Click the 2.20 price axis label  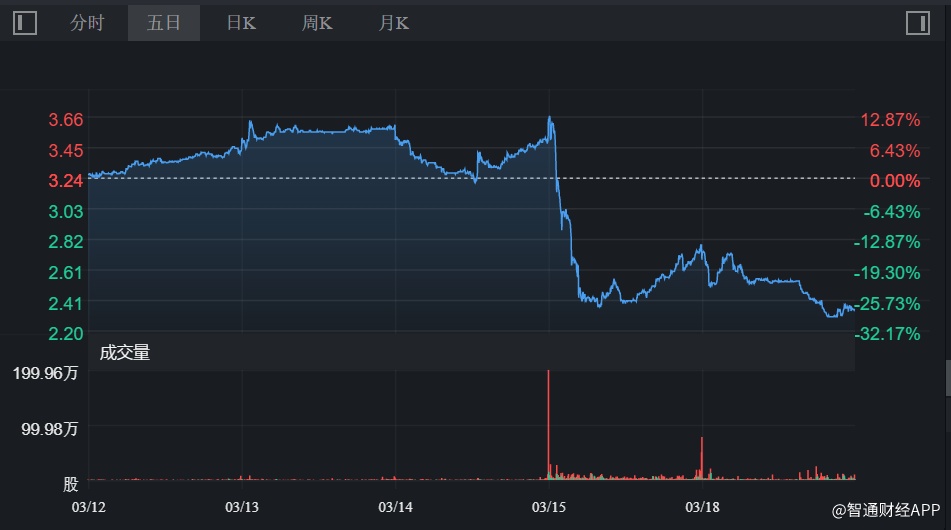(x=66, y=334)
